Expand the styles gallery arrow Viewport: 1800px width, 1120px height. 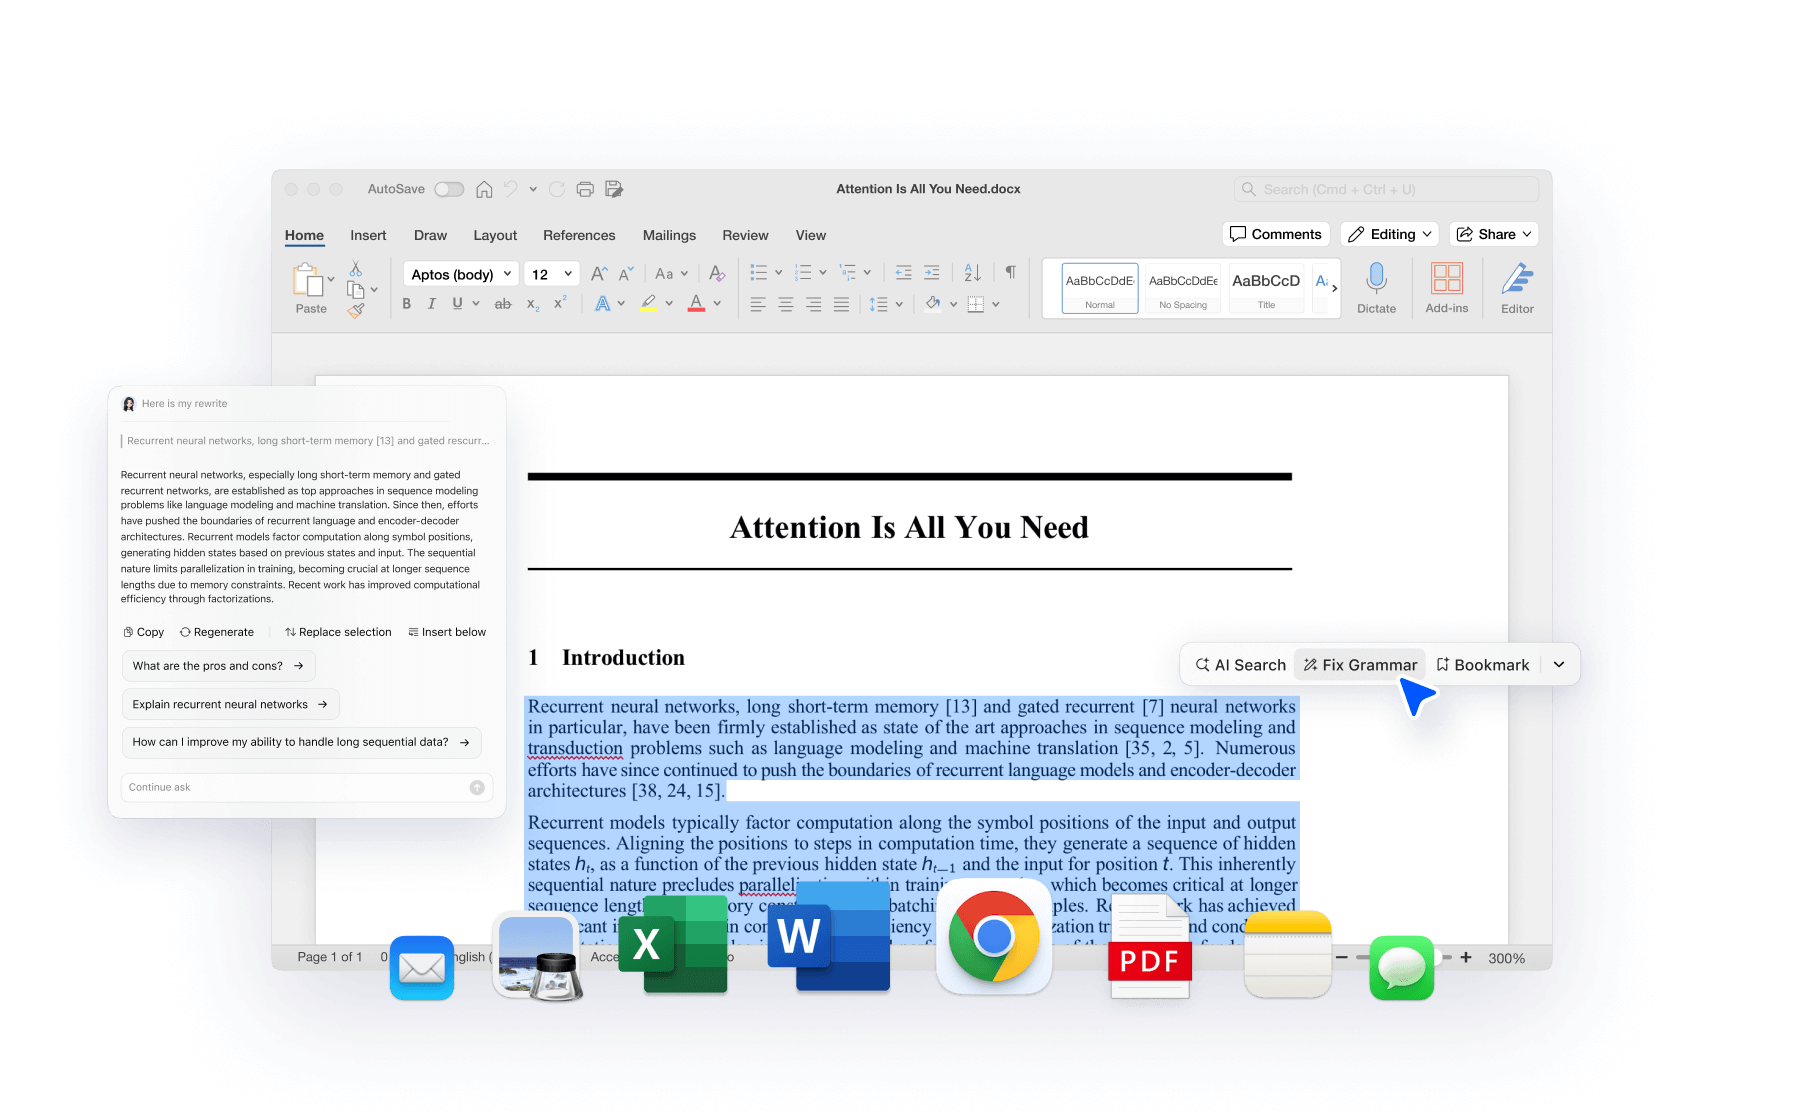(1334, 288)
